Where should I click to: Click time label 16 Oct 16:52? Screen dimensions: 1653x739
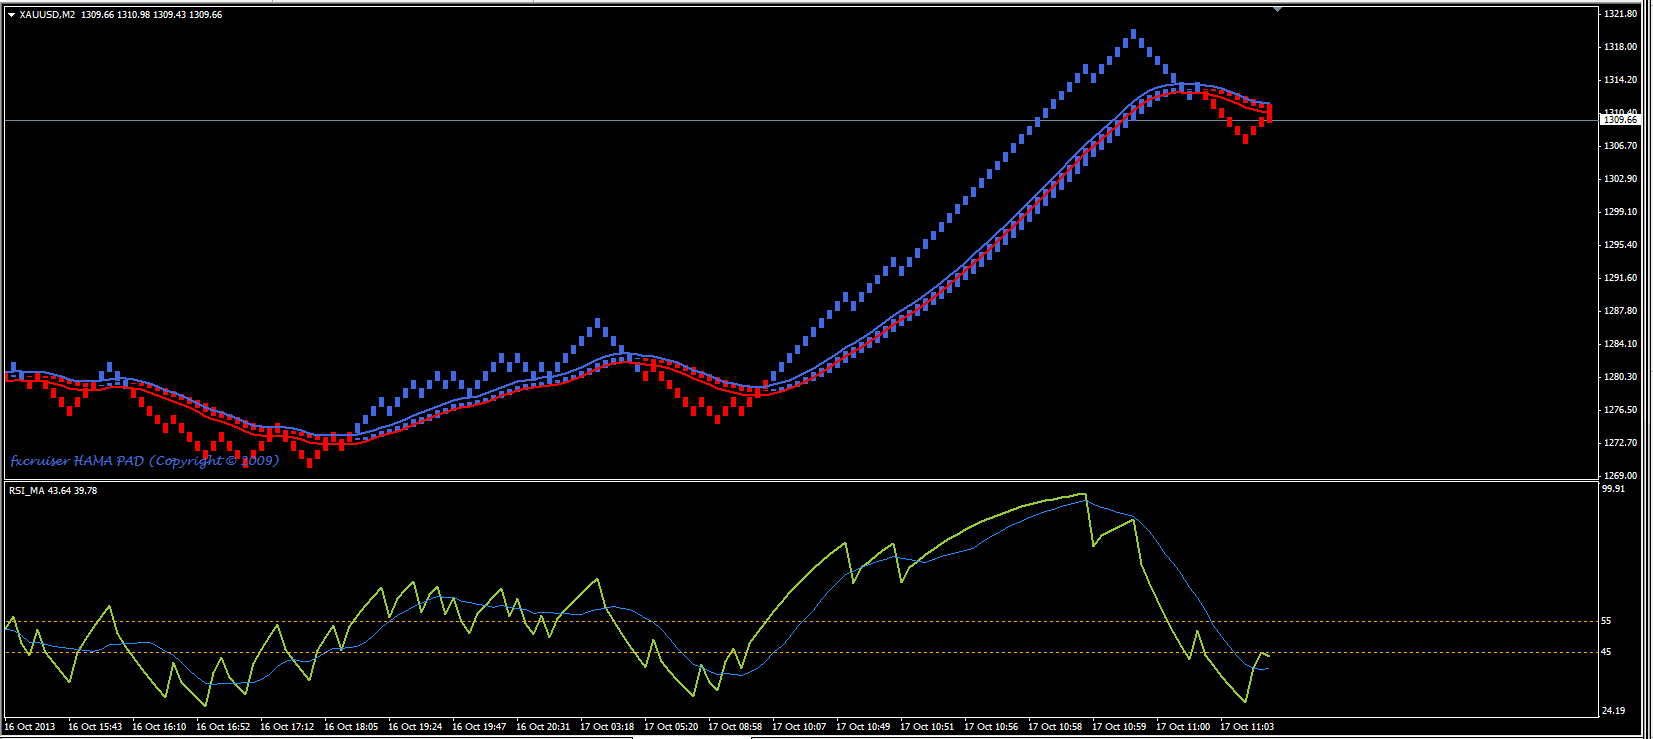pyautogui.click(x=223, y=727)
